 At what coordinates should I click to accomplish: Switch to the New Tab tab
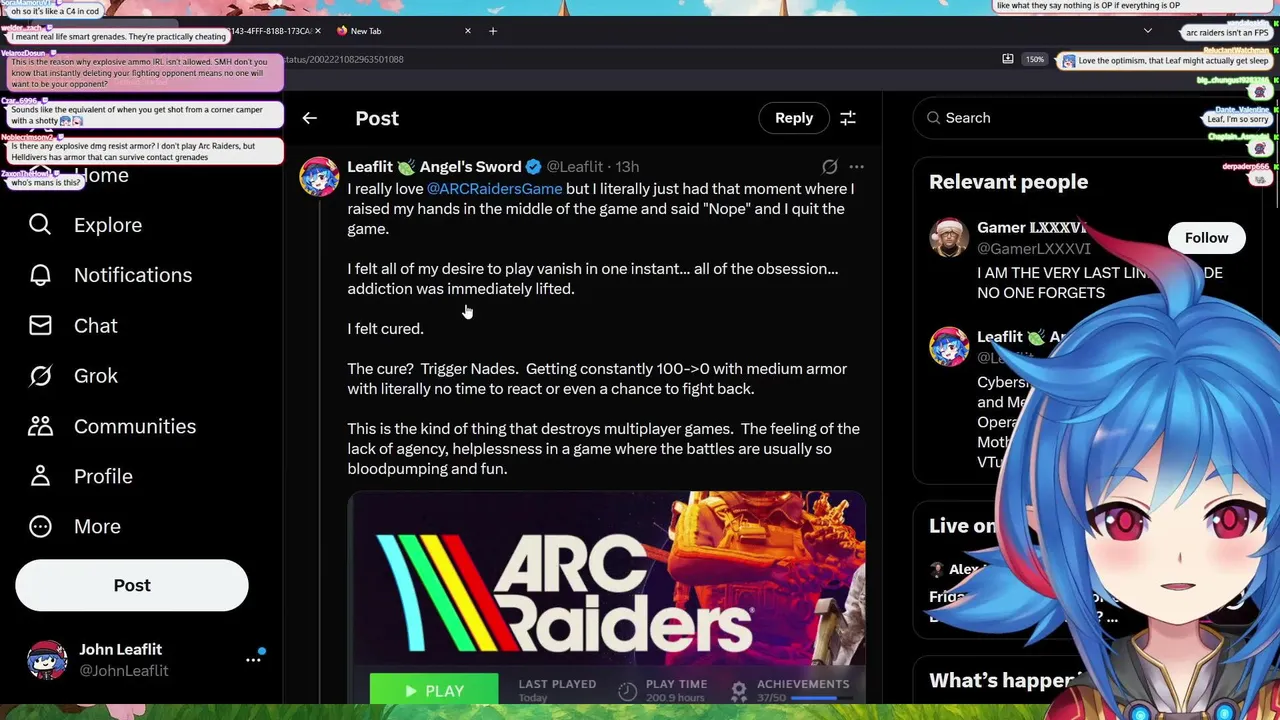(402, 31)
